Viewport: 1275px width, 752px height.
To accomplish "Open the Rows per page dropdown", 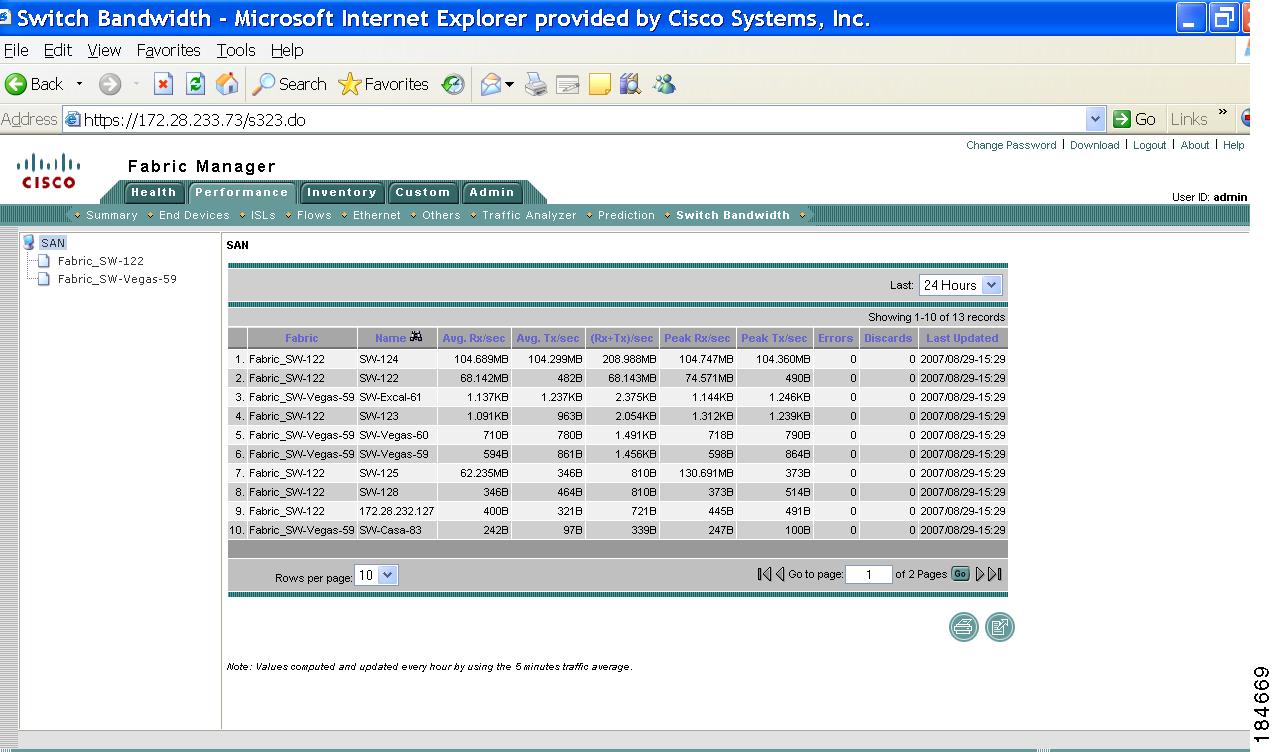I will 388,575.
